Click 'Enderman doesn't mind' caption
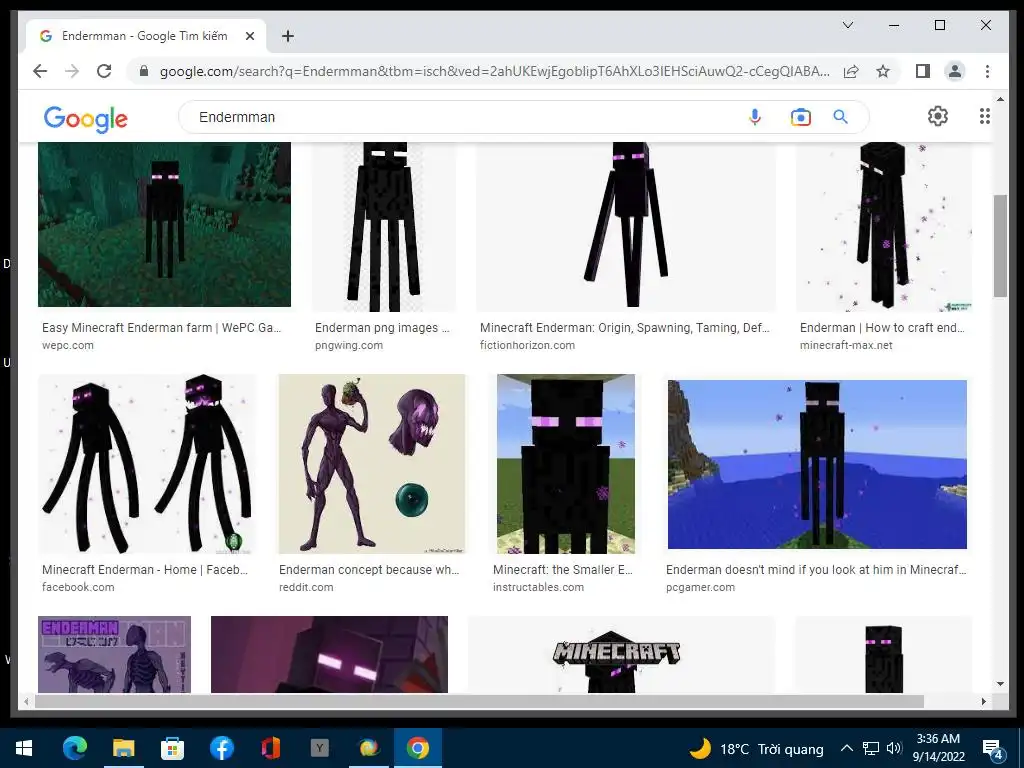The width and height of the screenshot is (1024, 768). click(x=816, y=569)
